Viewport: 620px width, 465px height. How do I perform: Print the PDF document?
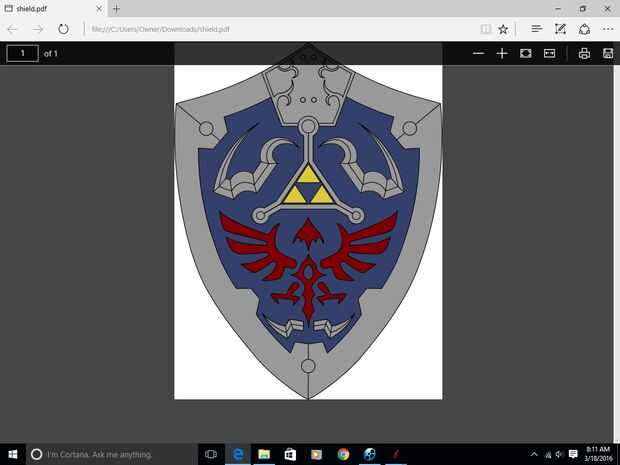584,53
